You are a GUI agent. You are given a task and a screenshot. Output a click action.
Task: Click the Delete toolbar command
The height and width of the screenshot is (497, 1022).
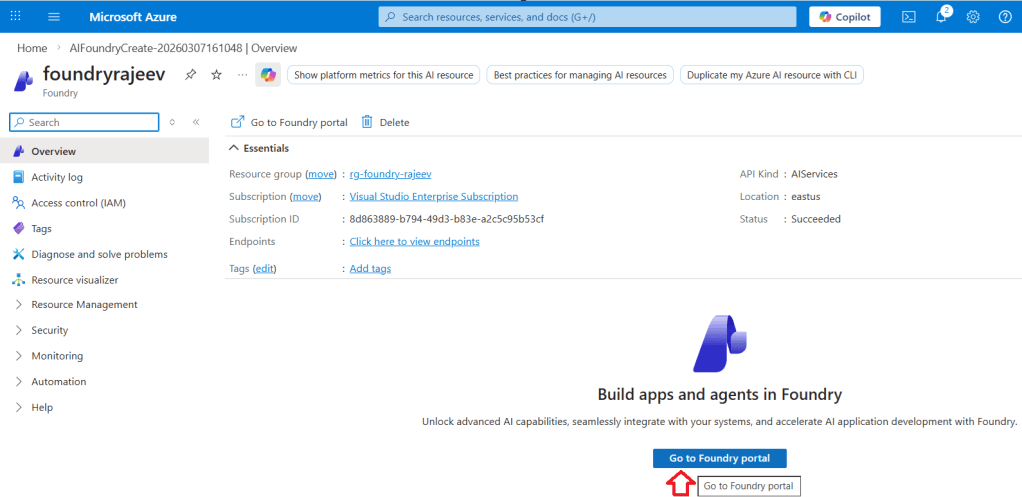(385, 122)
